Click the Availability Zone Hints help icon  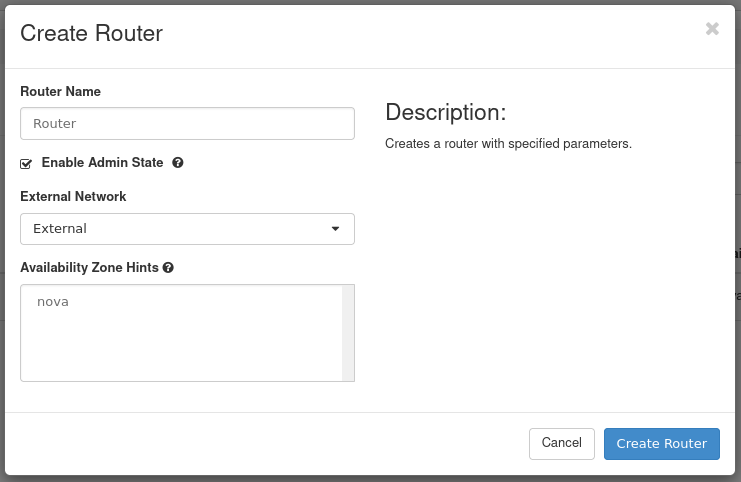[x=168, y=268]
